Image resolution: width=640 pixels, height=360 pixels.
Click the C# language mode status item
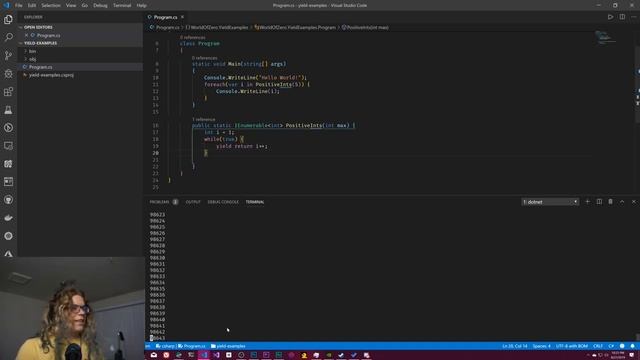611,346
